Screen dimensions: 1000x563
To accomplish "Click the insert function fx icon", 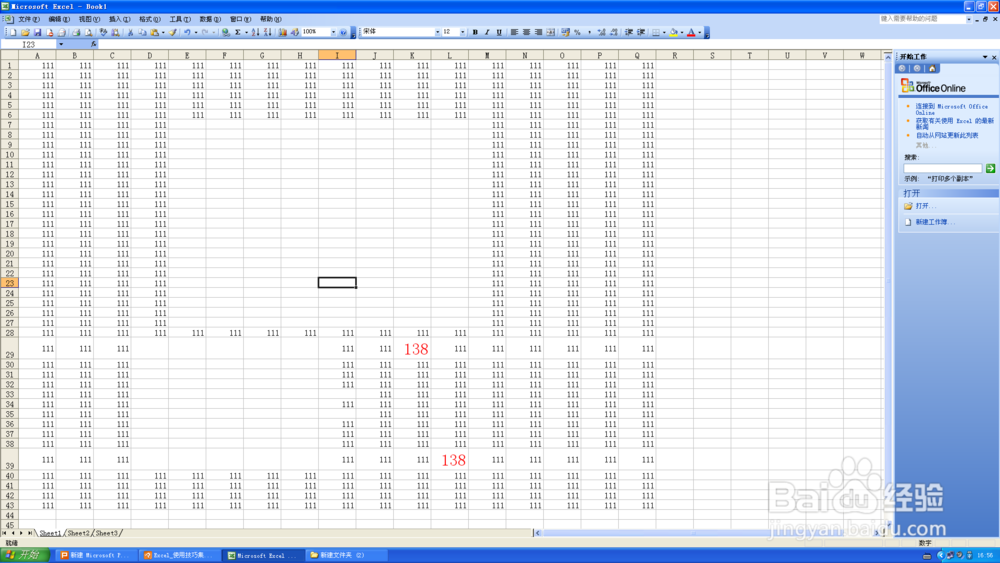I will pos(94,44).
